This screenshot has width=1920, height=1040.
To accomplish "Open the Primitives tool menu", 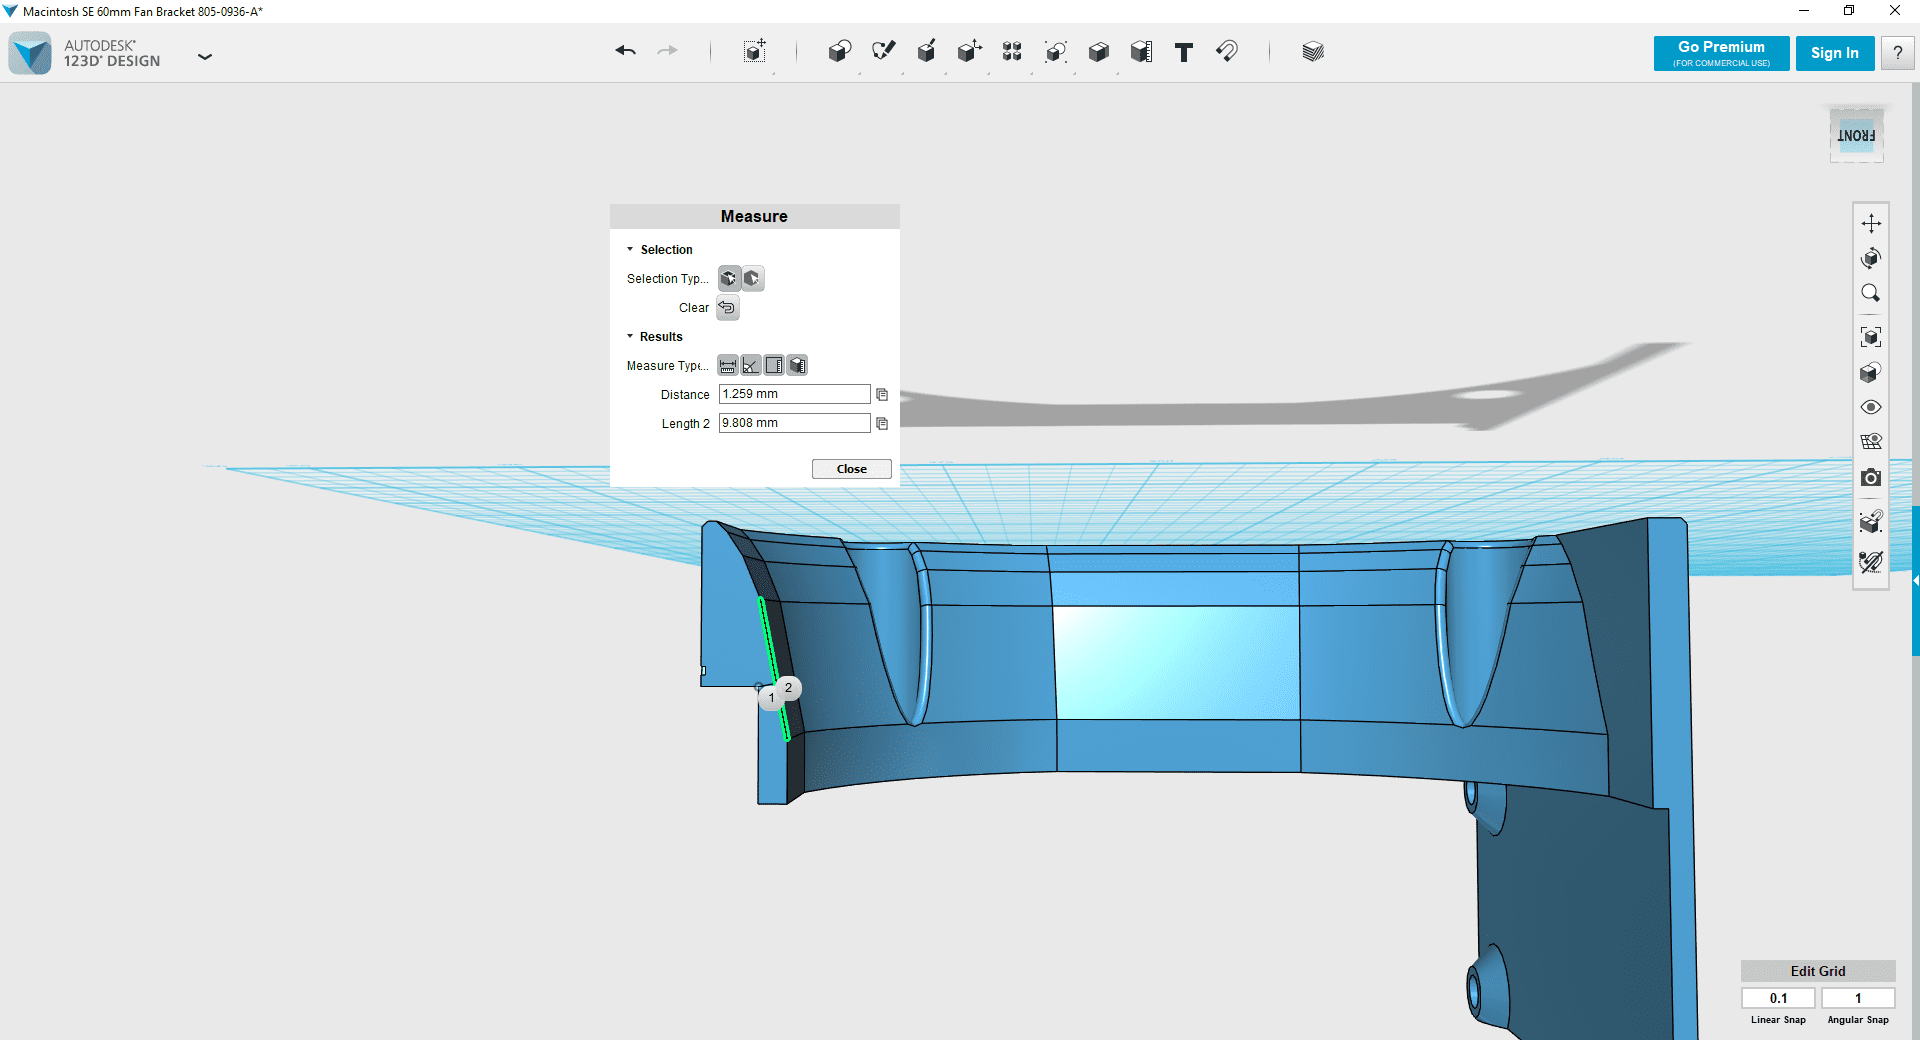I will (839, 52).
